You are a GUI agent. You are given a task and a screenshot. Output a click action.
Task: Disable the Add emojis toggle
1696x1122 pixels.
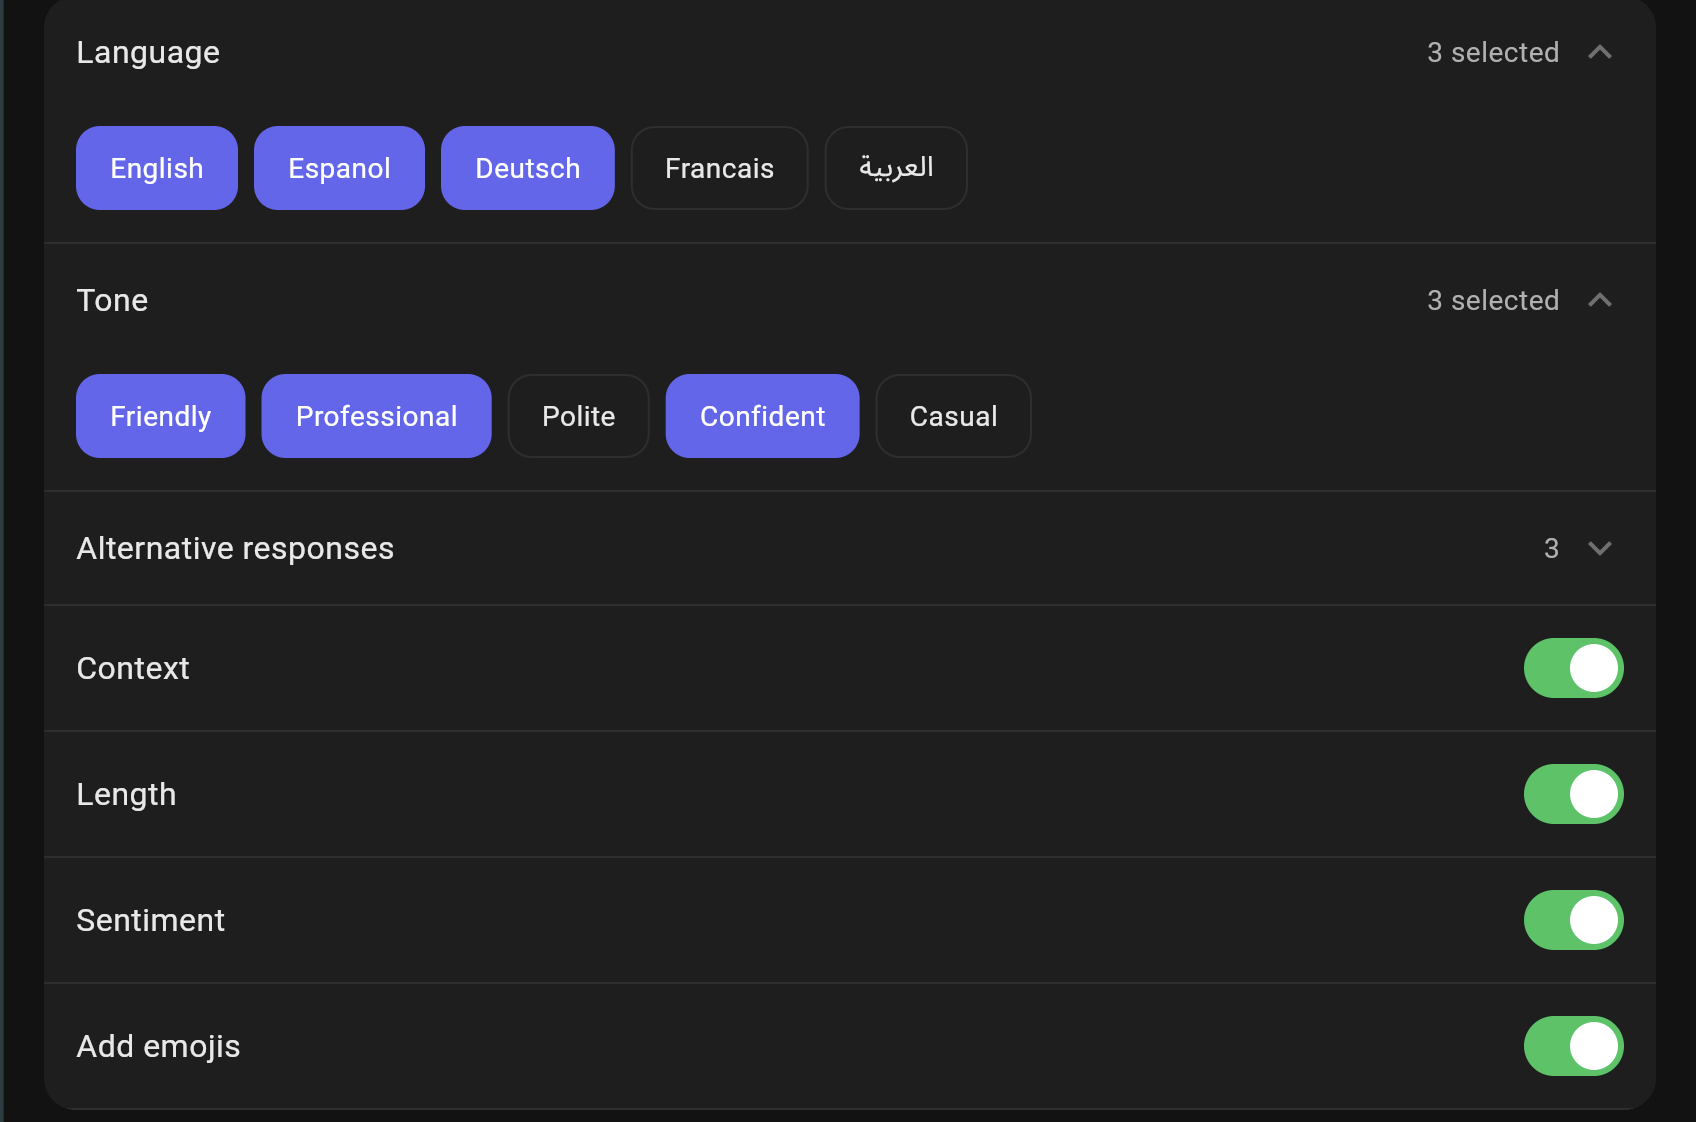point(1573,1046)
